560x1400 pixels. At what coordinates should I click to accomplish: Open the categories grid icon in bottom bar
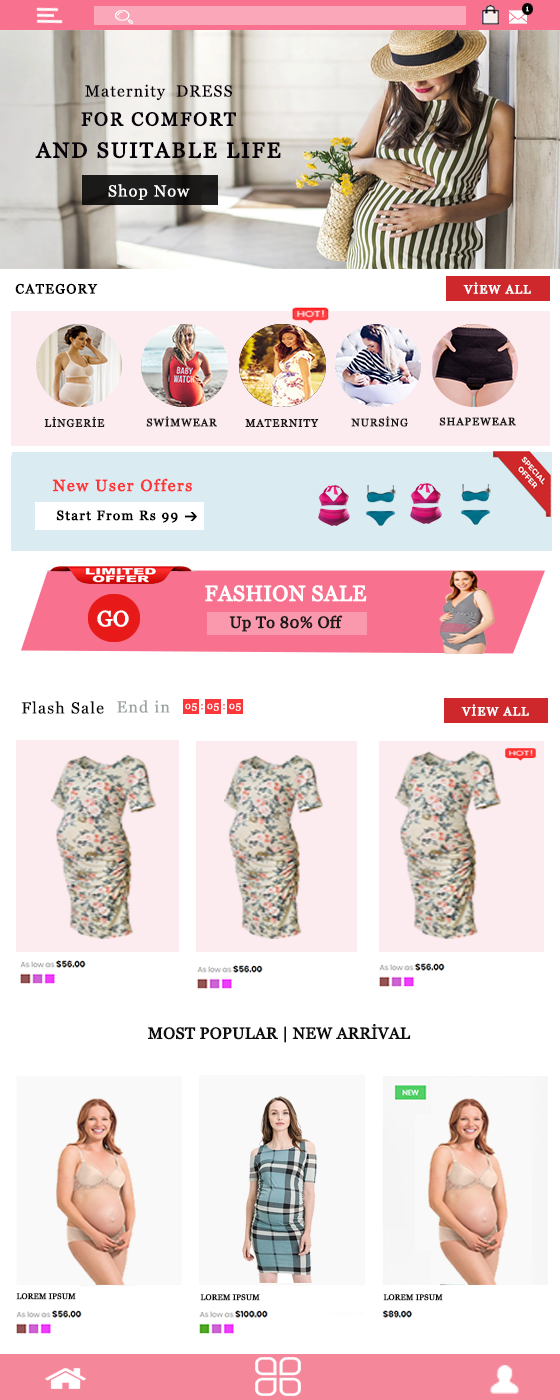coord(278,1376)
